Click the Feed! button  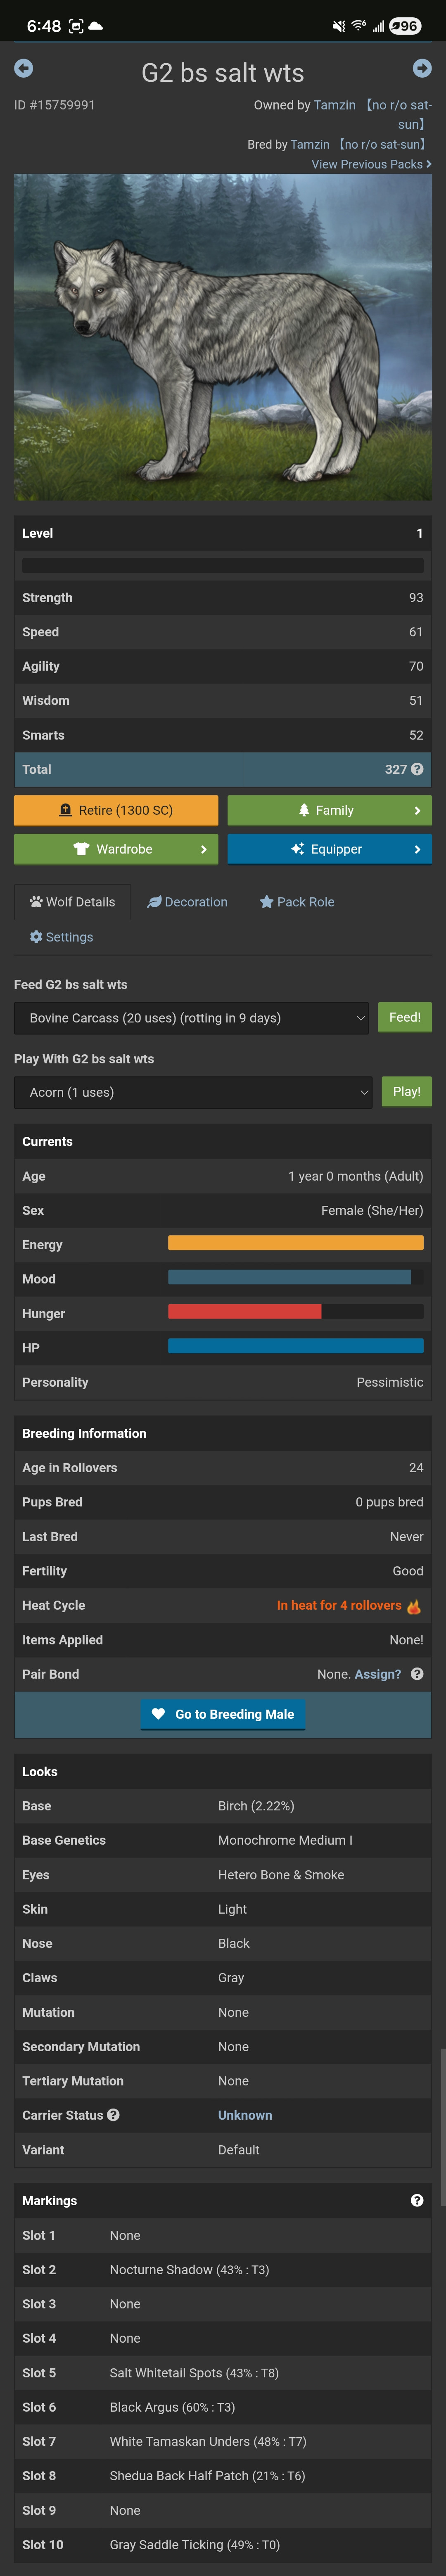tap(404, 1017)
